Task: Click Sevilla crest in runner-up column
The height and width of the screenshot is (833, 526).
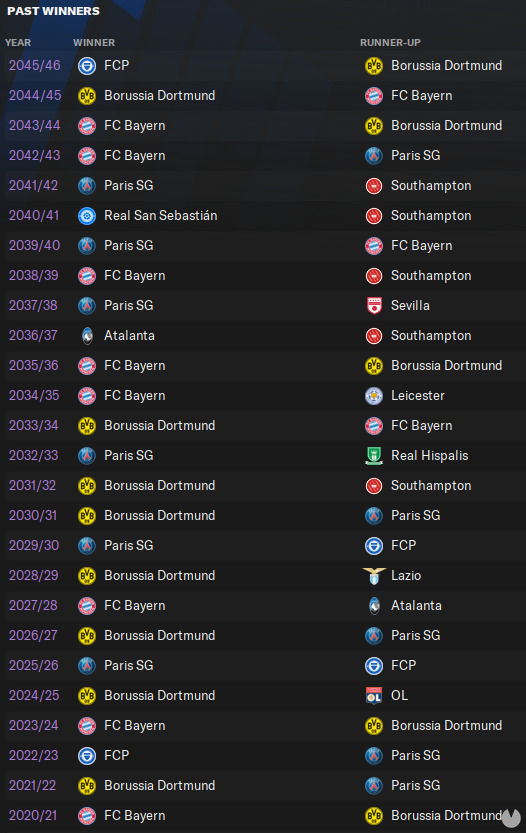Action: pos(374,305)
